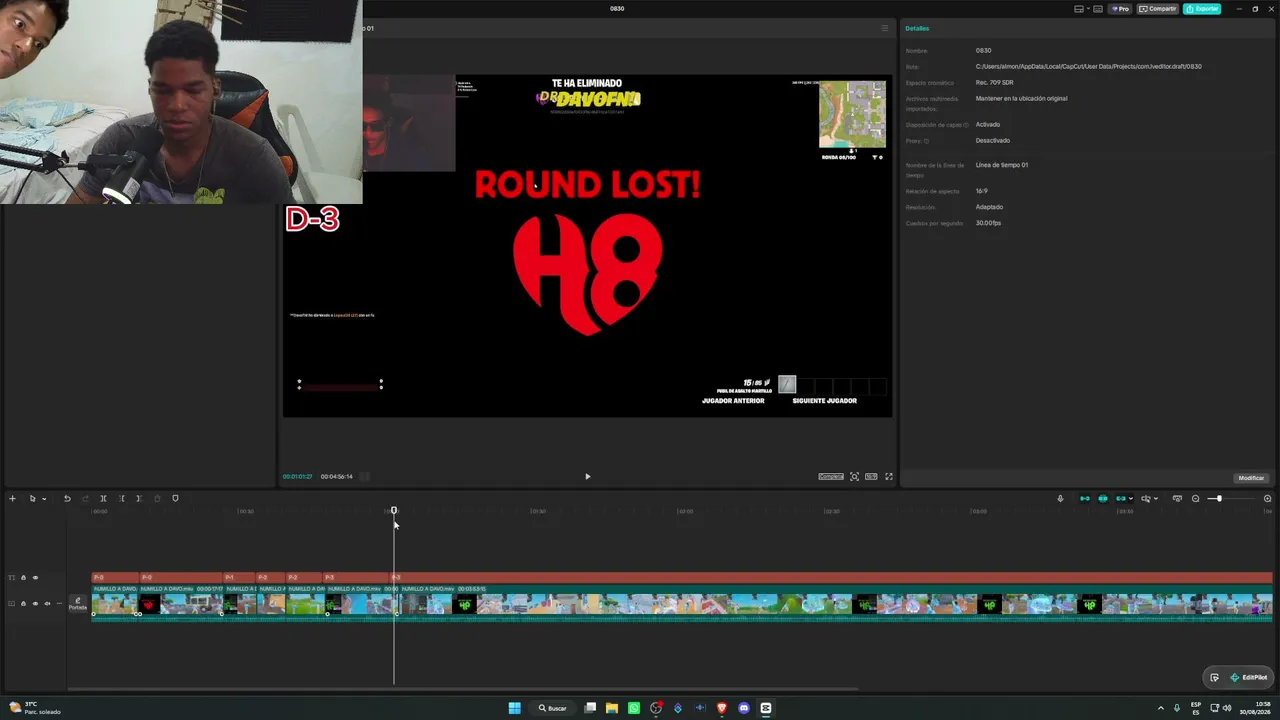Delete right of playhead tool
Screen dimensions: 1280x720
tap(139, 498)
